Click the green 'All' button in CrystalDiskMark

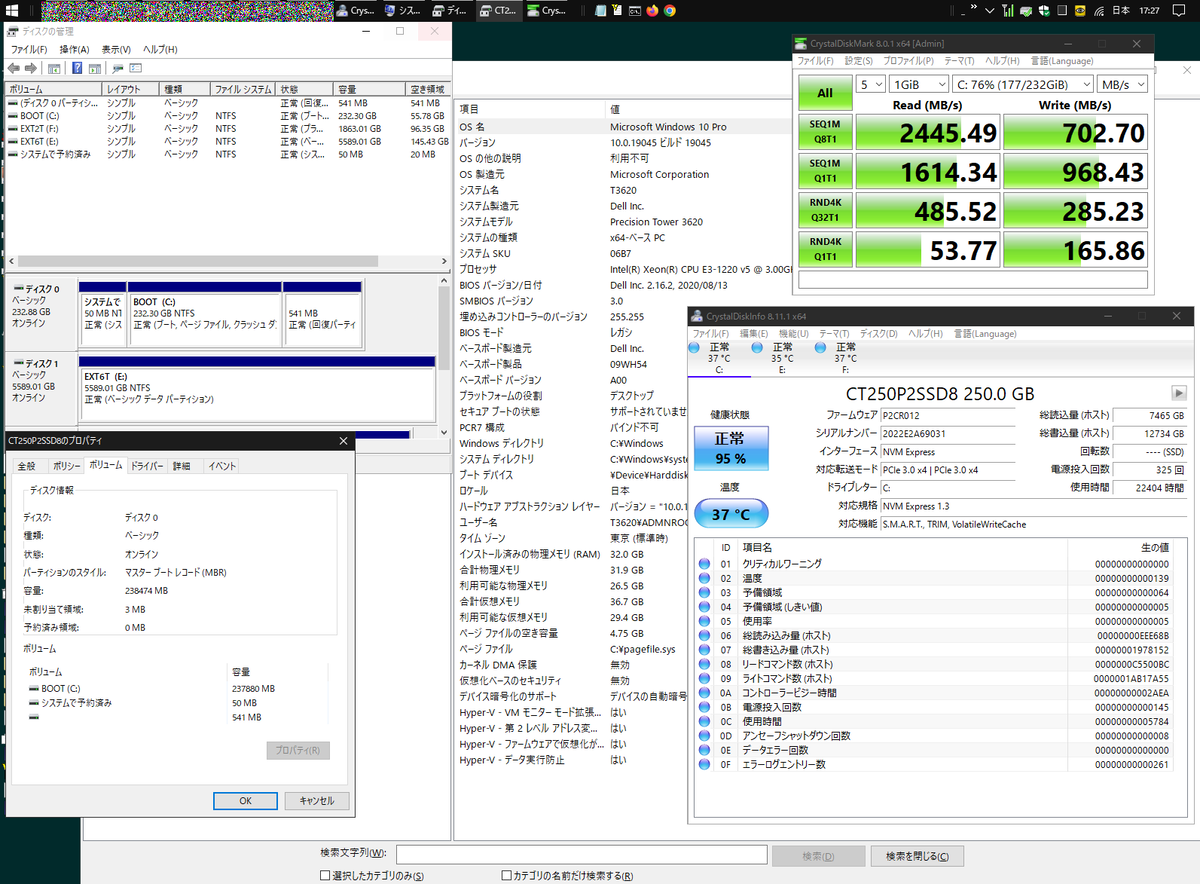(825, 93)
